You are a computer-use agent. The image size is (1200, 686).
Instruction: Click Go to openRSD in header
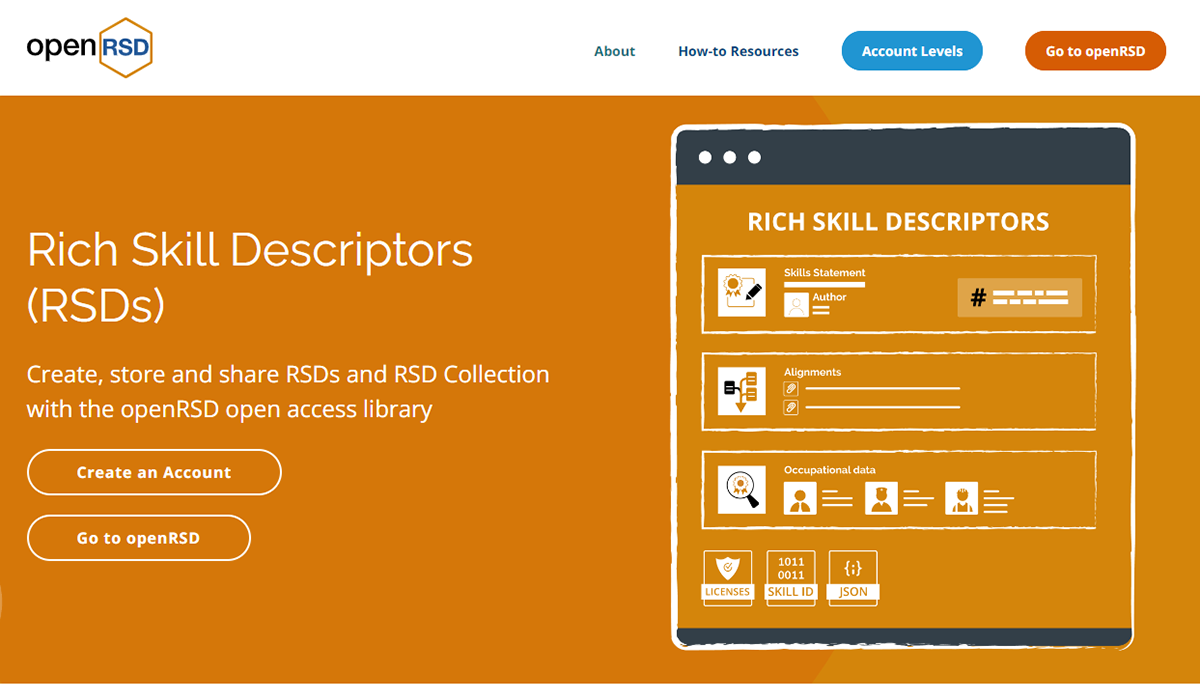pyautogui.click(x=1095, y=51)
